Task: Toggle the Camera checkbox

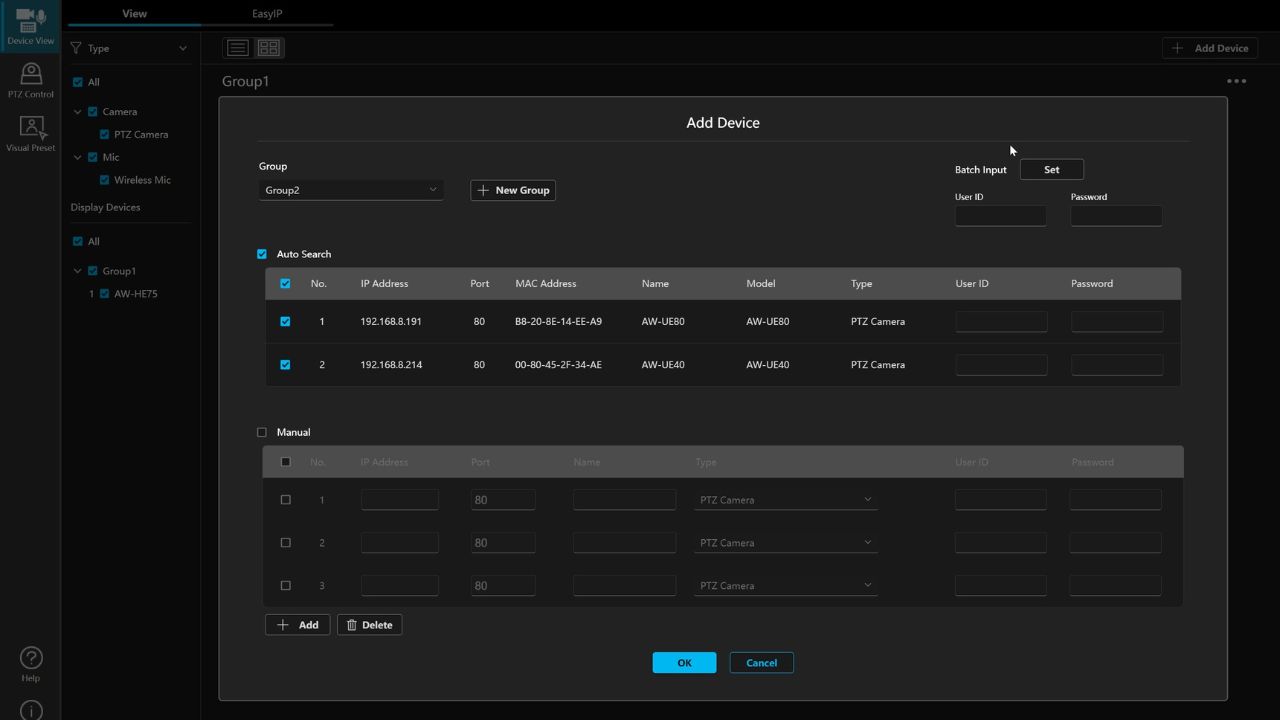Action: point(93,112)
